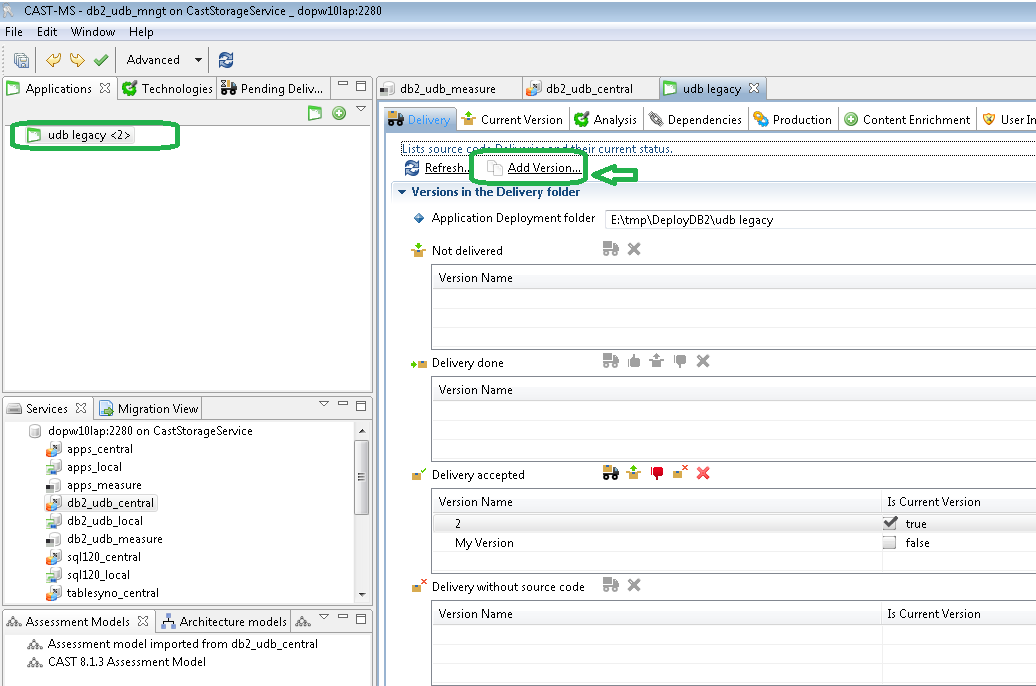
Task: Collapse Versions in the Delivery folder section
Action: (x=402, y=192)
